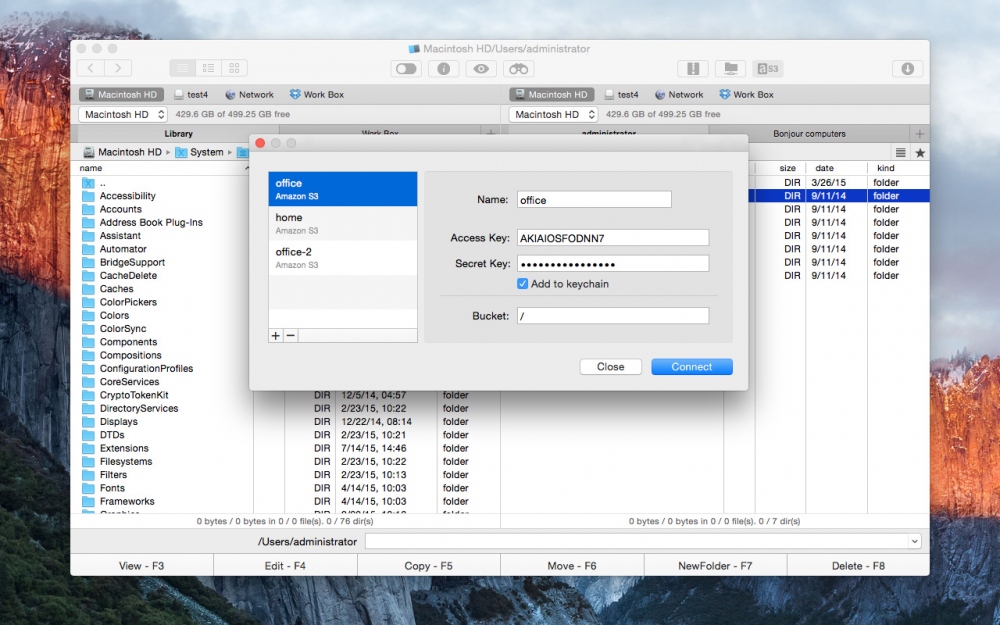Click into the Bucket input field

tap(612, 316)
